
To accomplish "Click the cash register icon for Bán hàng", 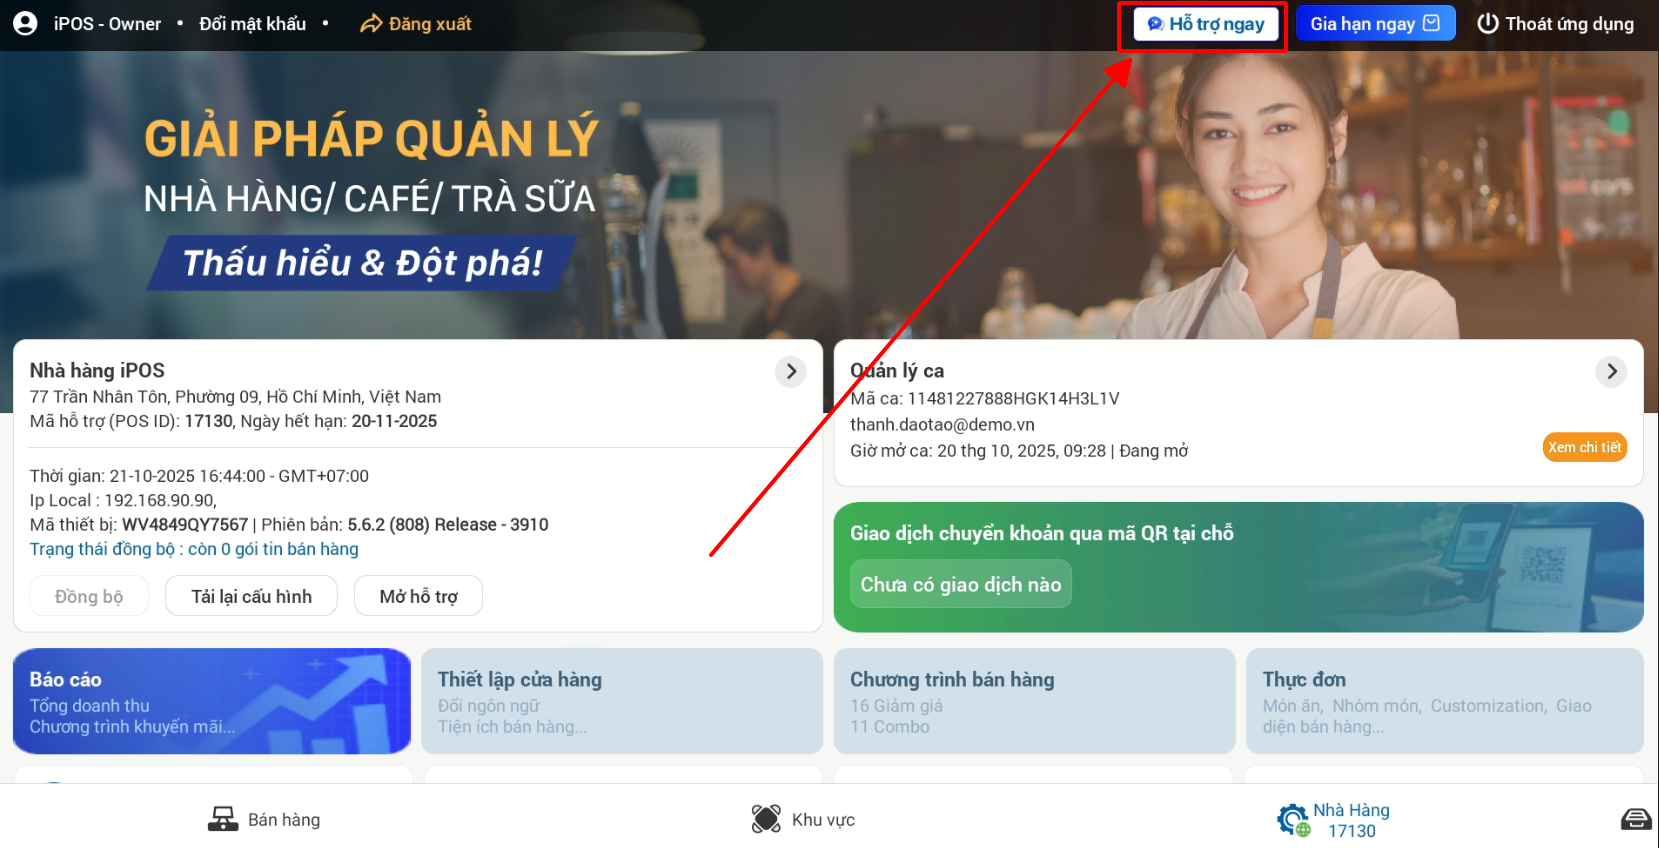I will (222, 819).
